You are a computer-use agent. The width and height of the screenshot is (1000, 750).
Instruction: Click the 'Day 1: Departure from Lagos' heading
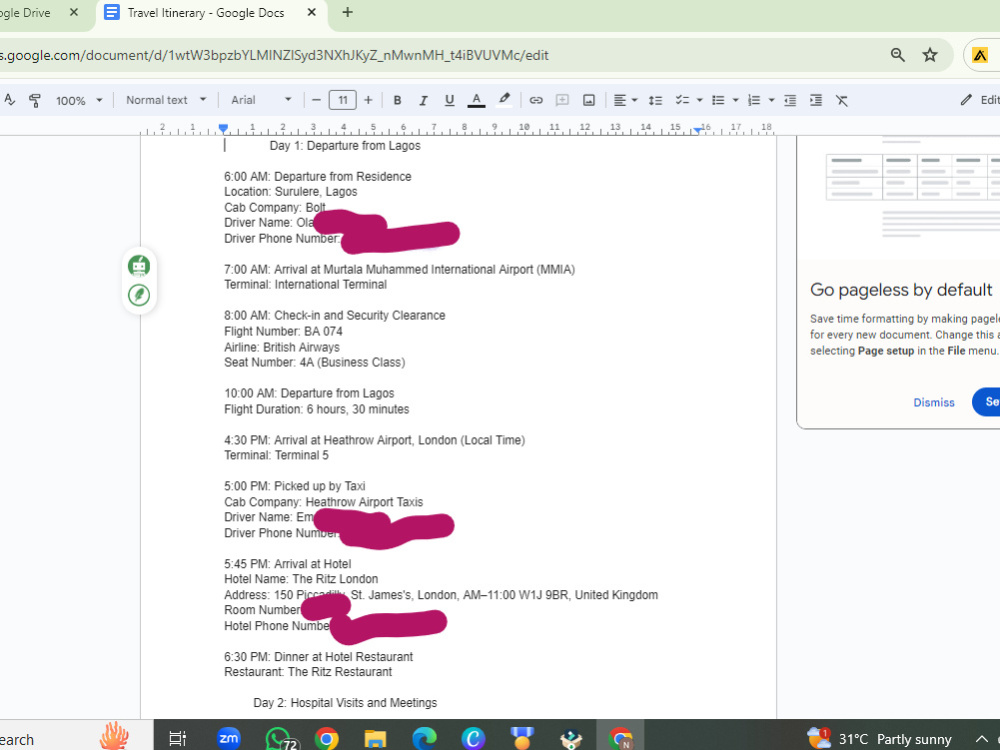click(x=345, y=145)
